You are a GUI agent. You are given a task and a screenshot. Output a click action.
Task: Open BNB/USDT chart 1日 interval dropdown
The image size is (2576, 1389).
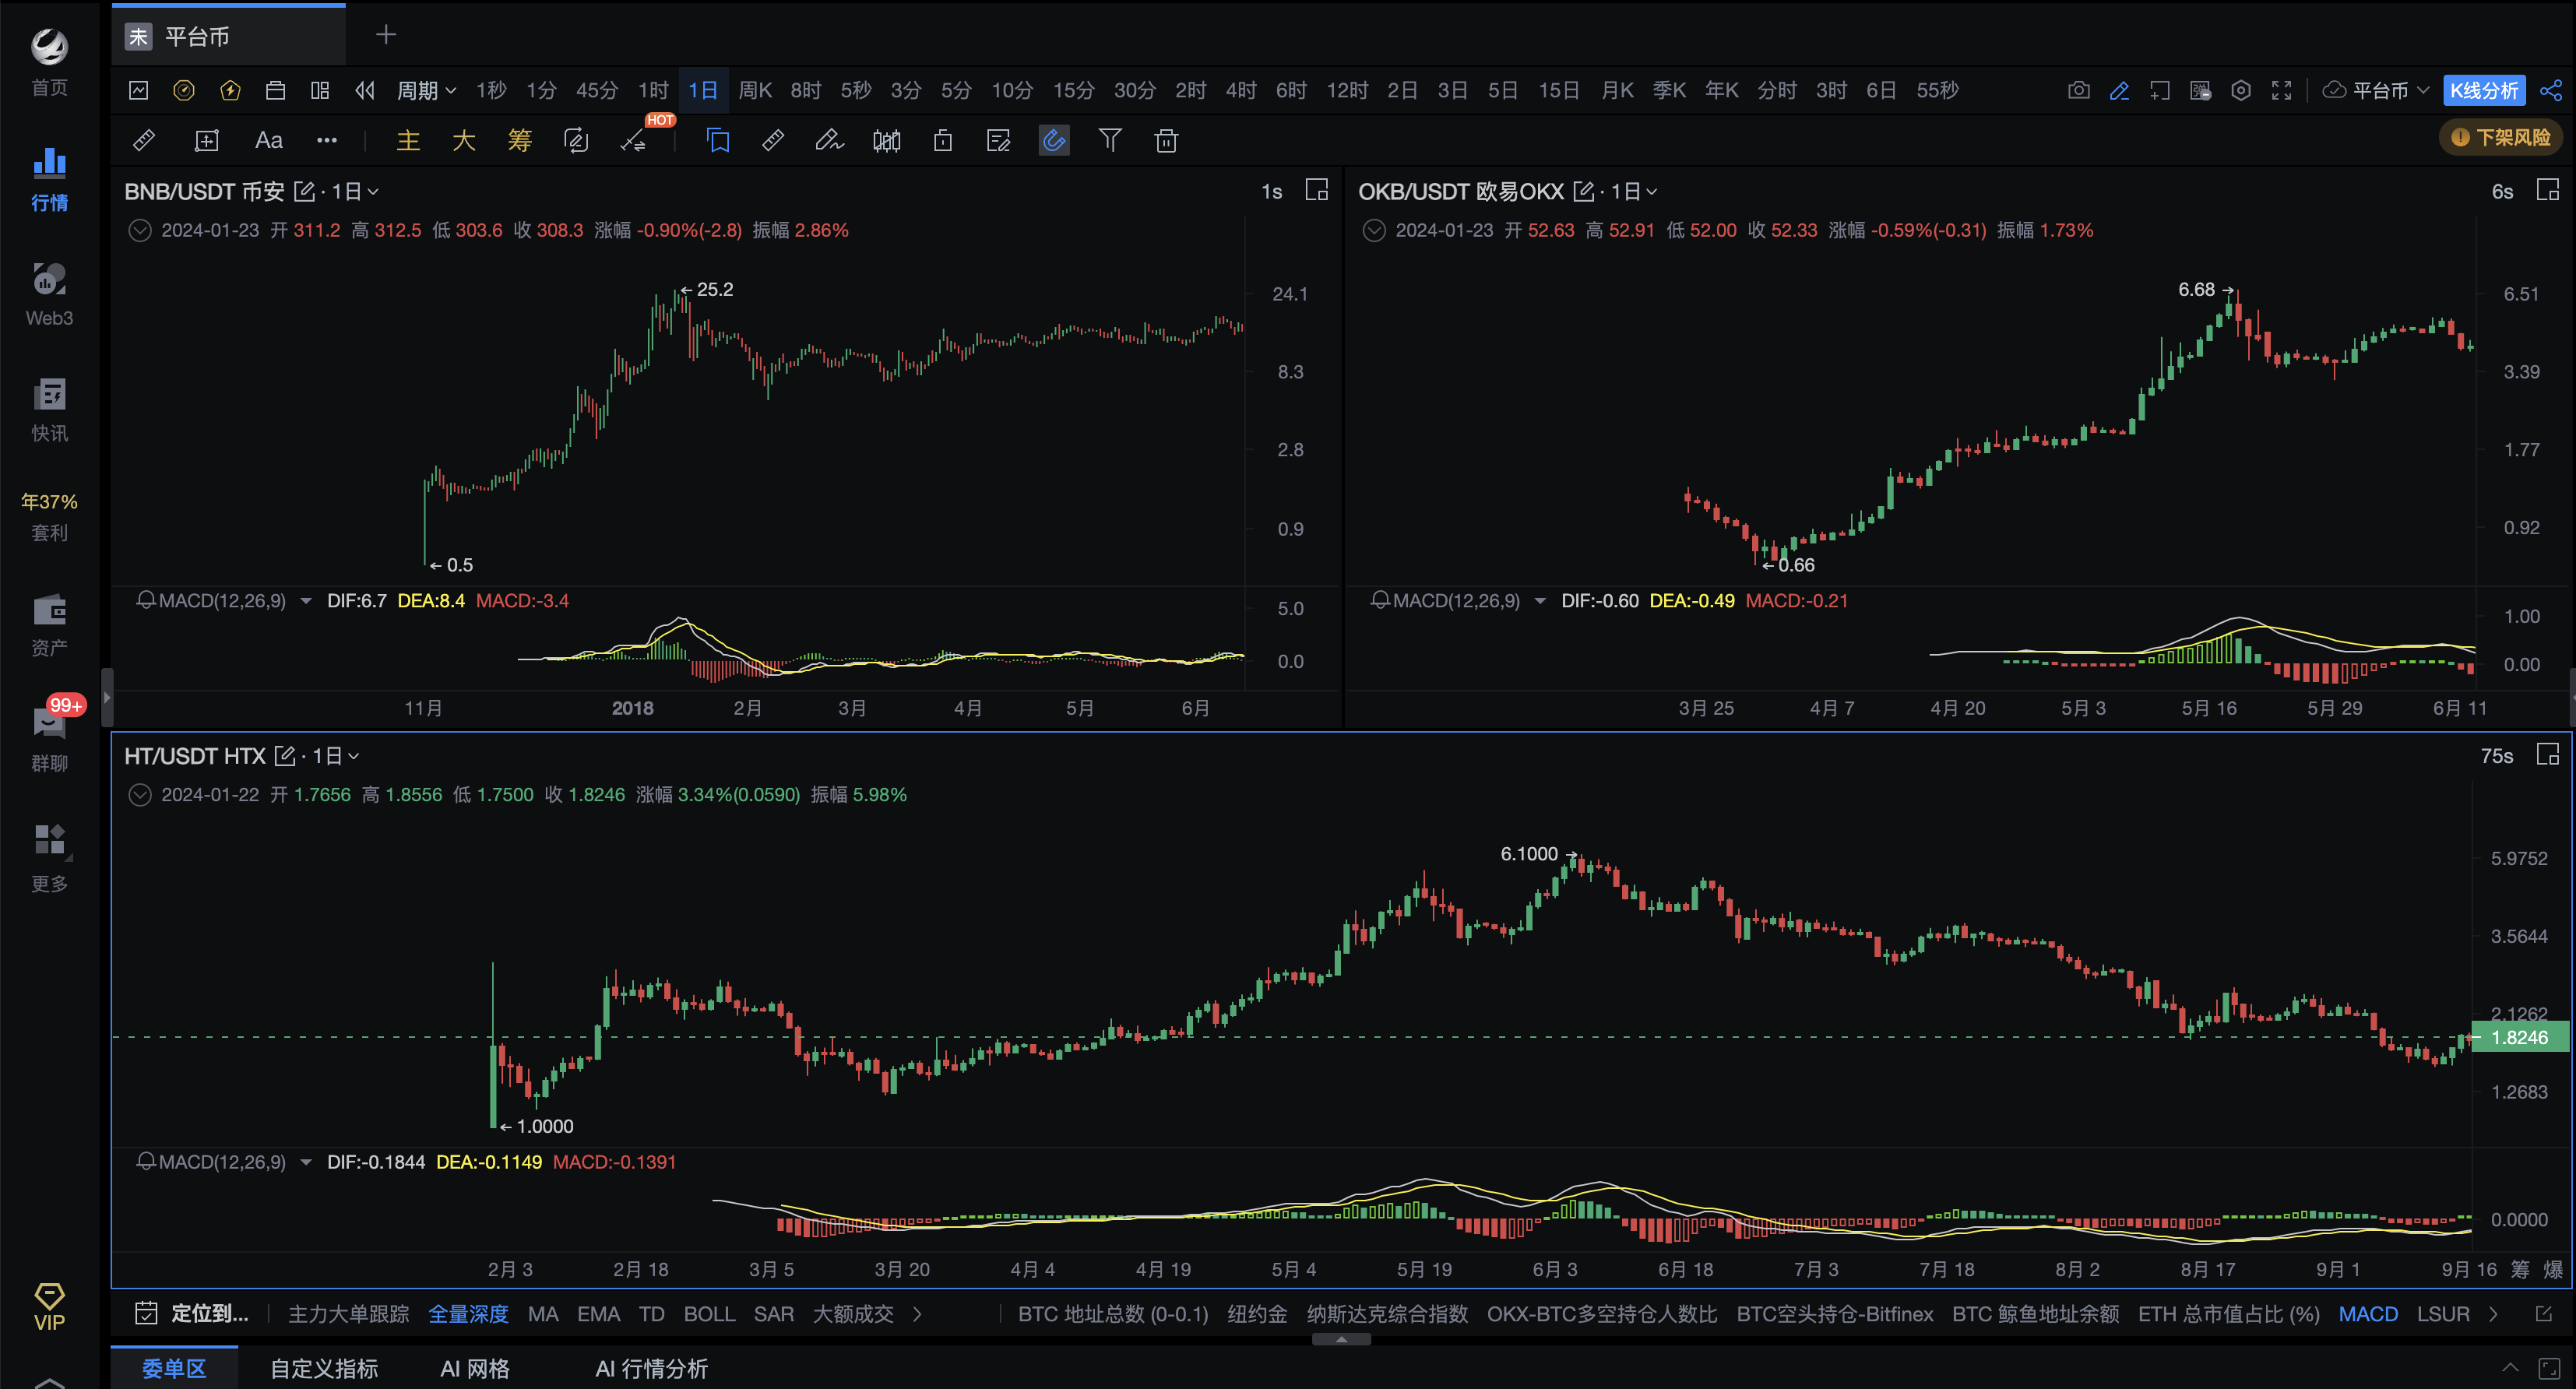(x=355, y=191)
